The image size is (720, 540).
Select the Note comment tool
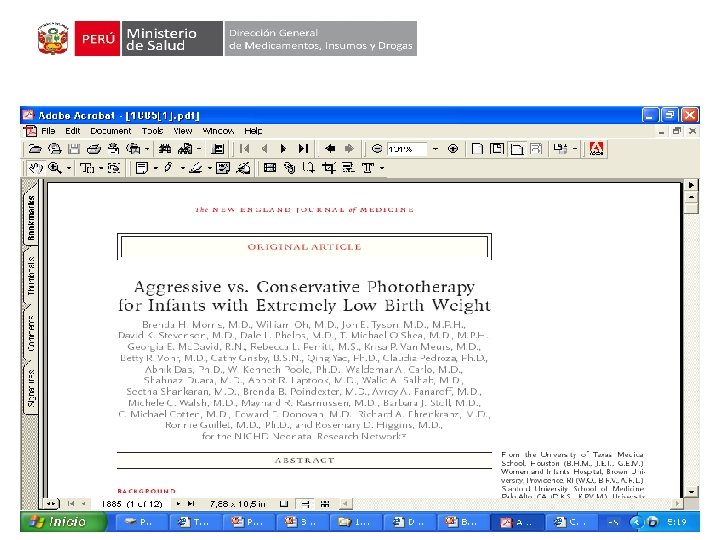pyautogui.click(x=141, y=168)
